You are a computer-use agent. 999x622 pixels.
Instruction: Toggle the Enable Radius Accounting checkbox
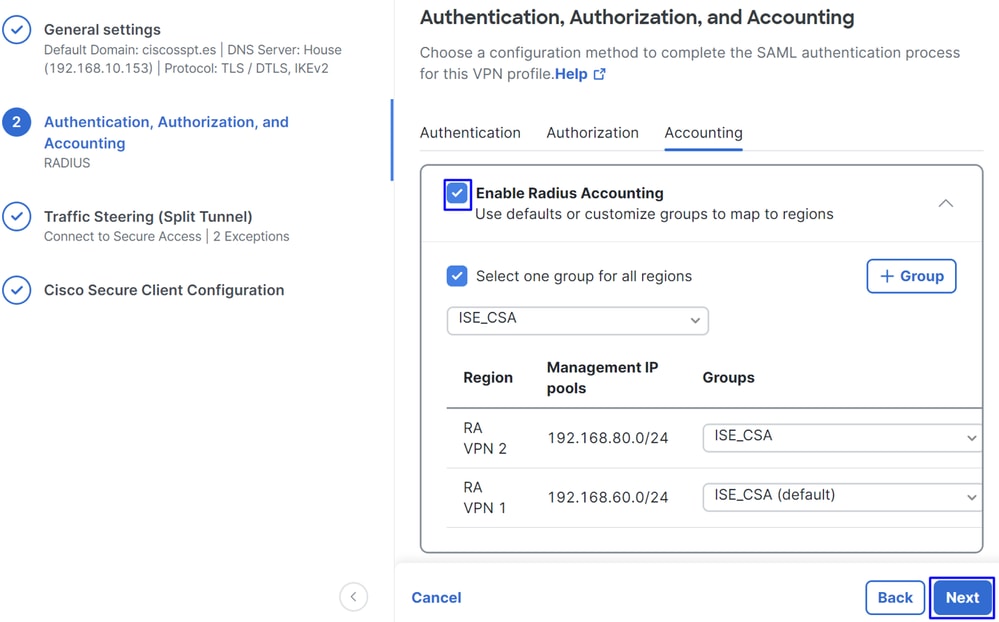point(457,193)
